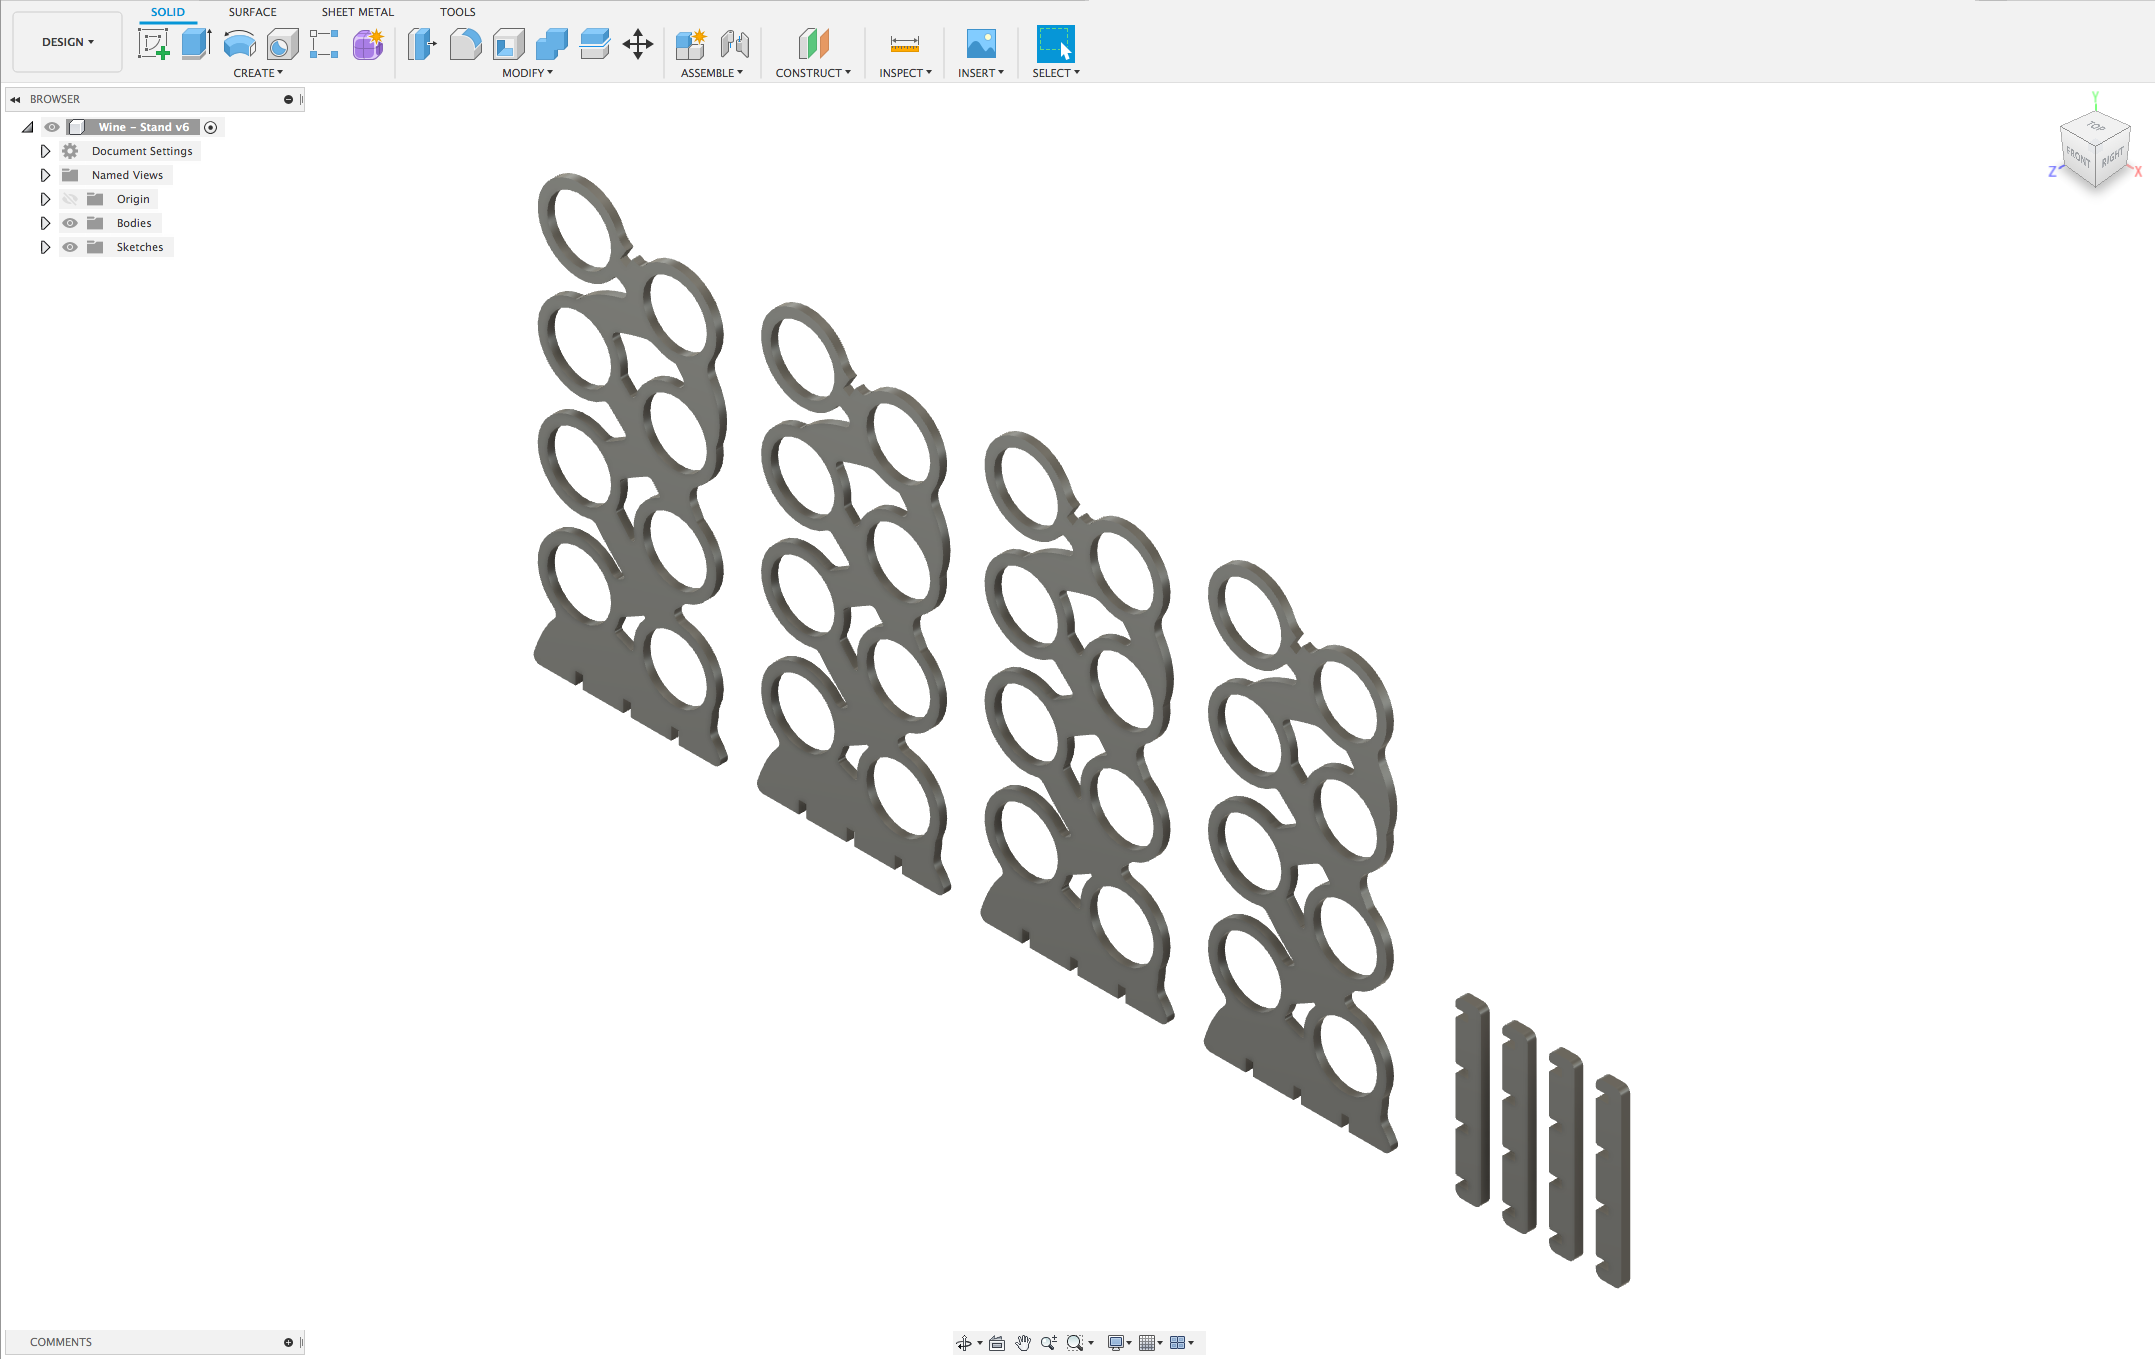
Task: Expand the Sketches folder
Action: click(x=45, y=247)
